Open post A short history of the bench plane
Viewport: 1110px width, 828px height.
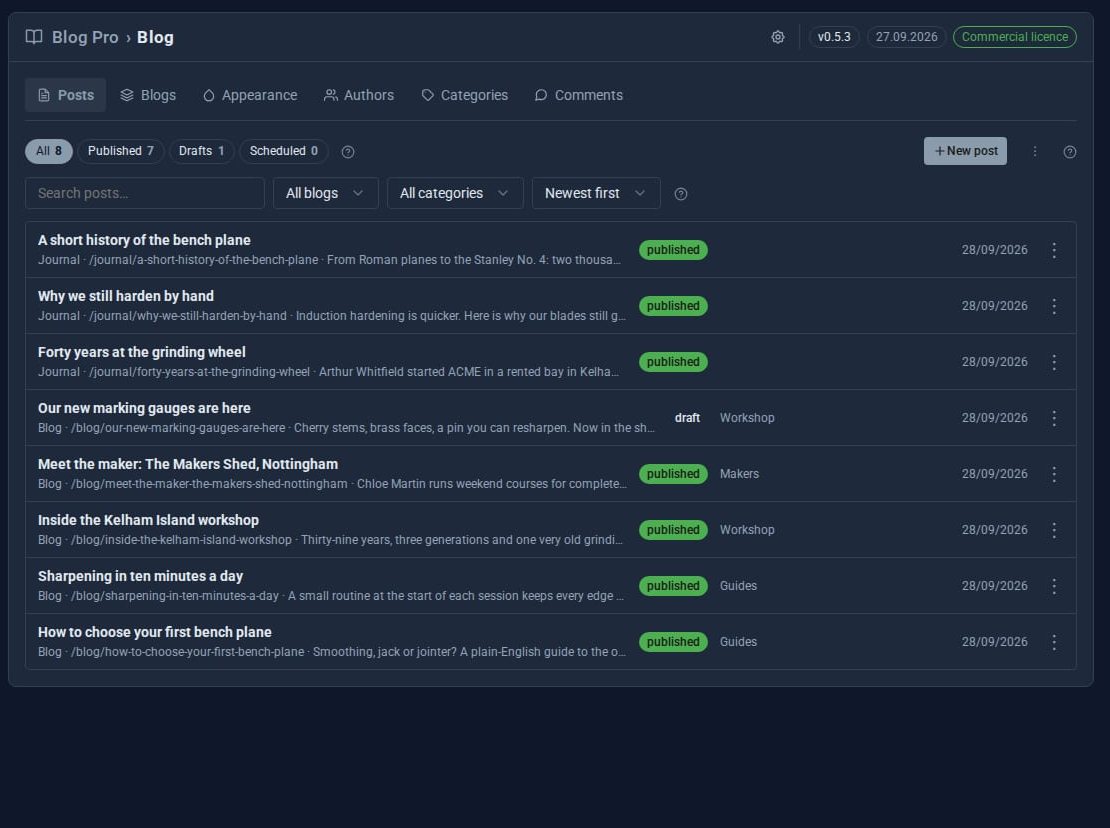click(144, 240)
